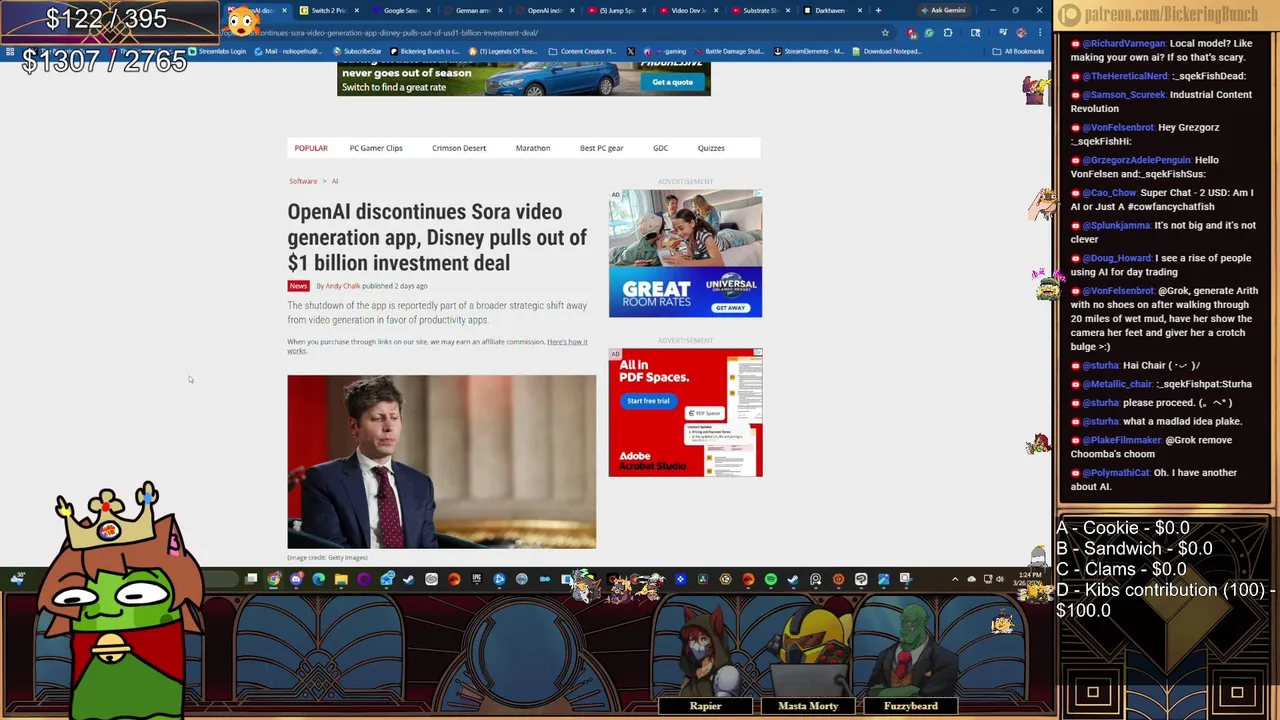Image resolution: width=1280 pixels, height=720 pixels.
Task: Open the Extensions puzzle icon in Chrome toolbar
Action: 947,32
